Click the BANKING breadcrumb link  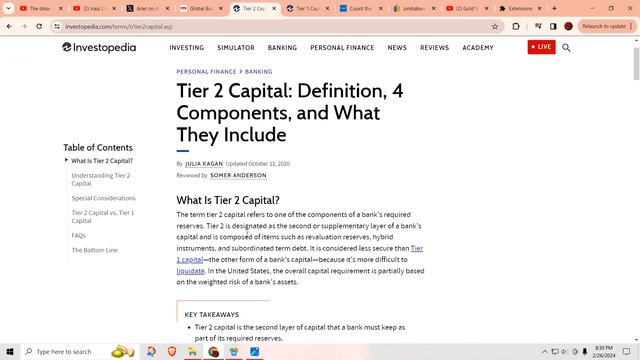point(259,71)
